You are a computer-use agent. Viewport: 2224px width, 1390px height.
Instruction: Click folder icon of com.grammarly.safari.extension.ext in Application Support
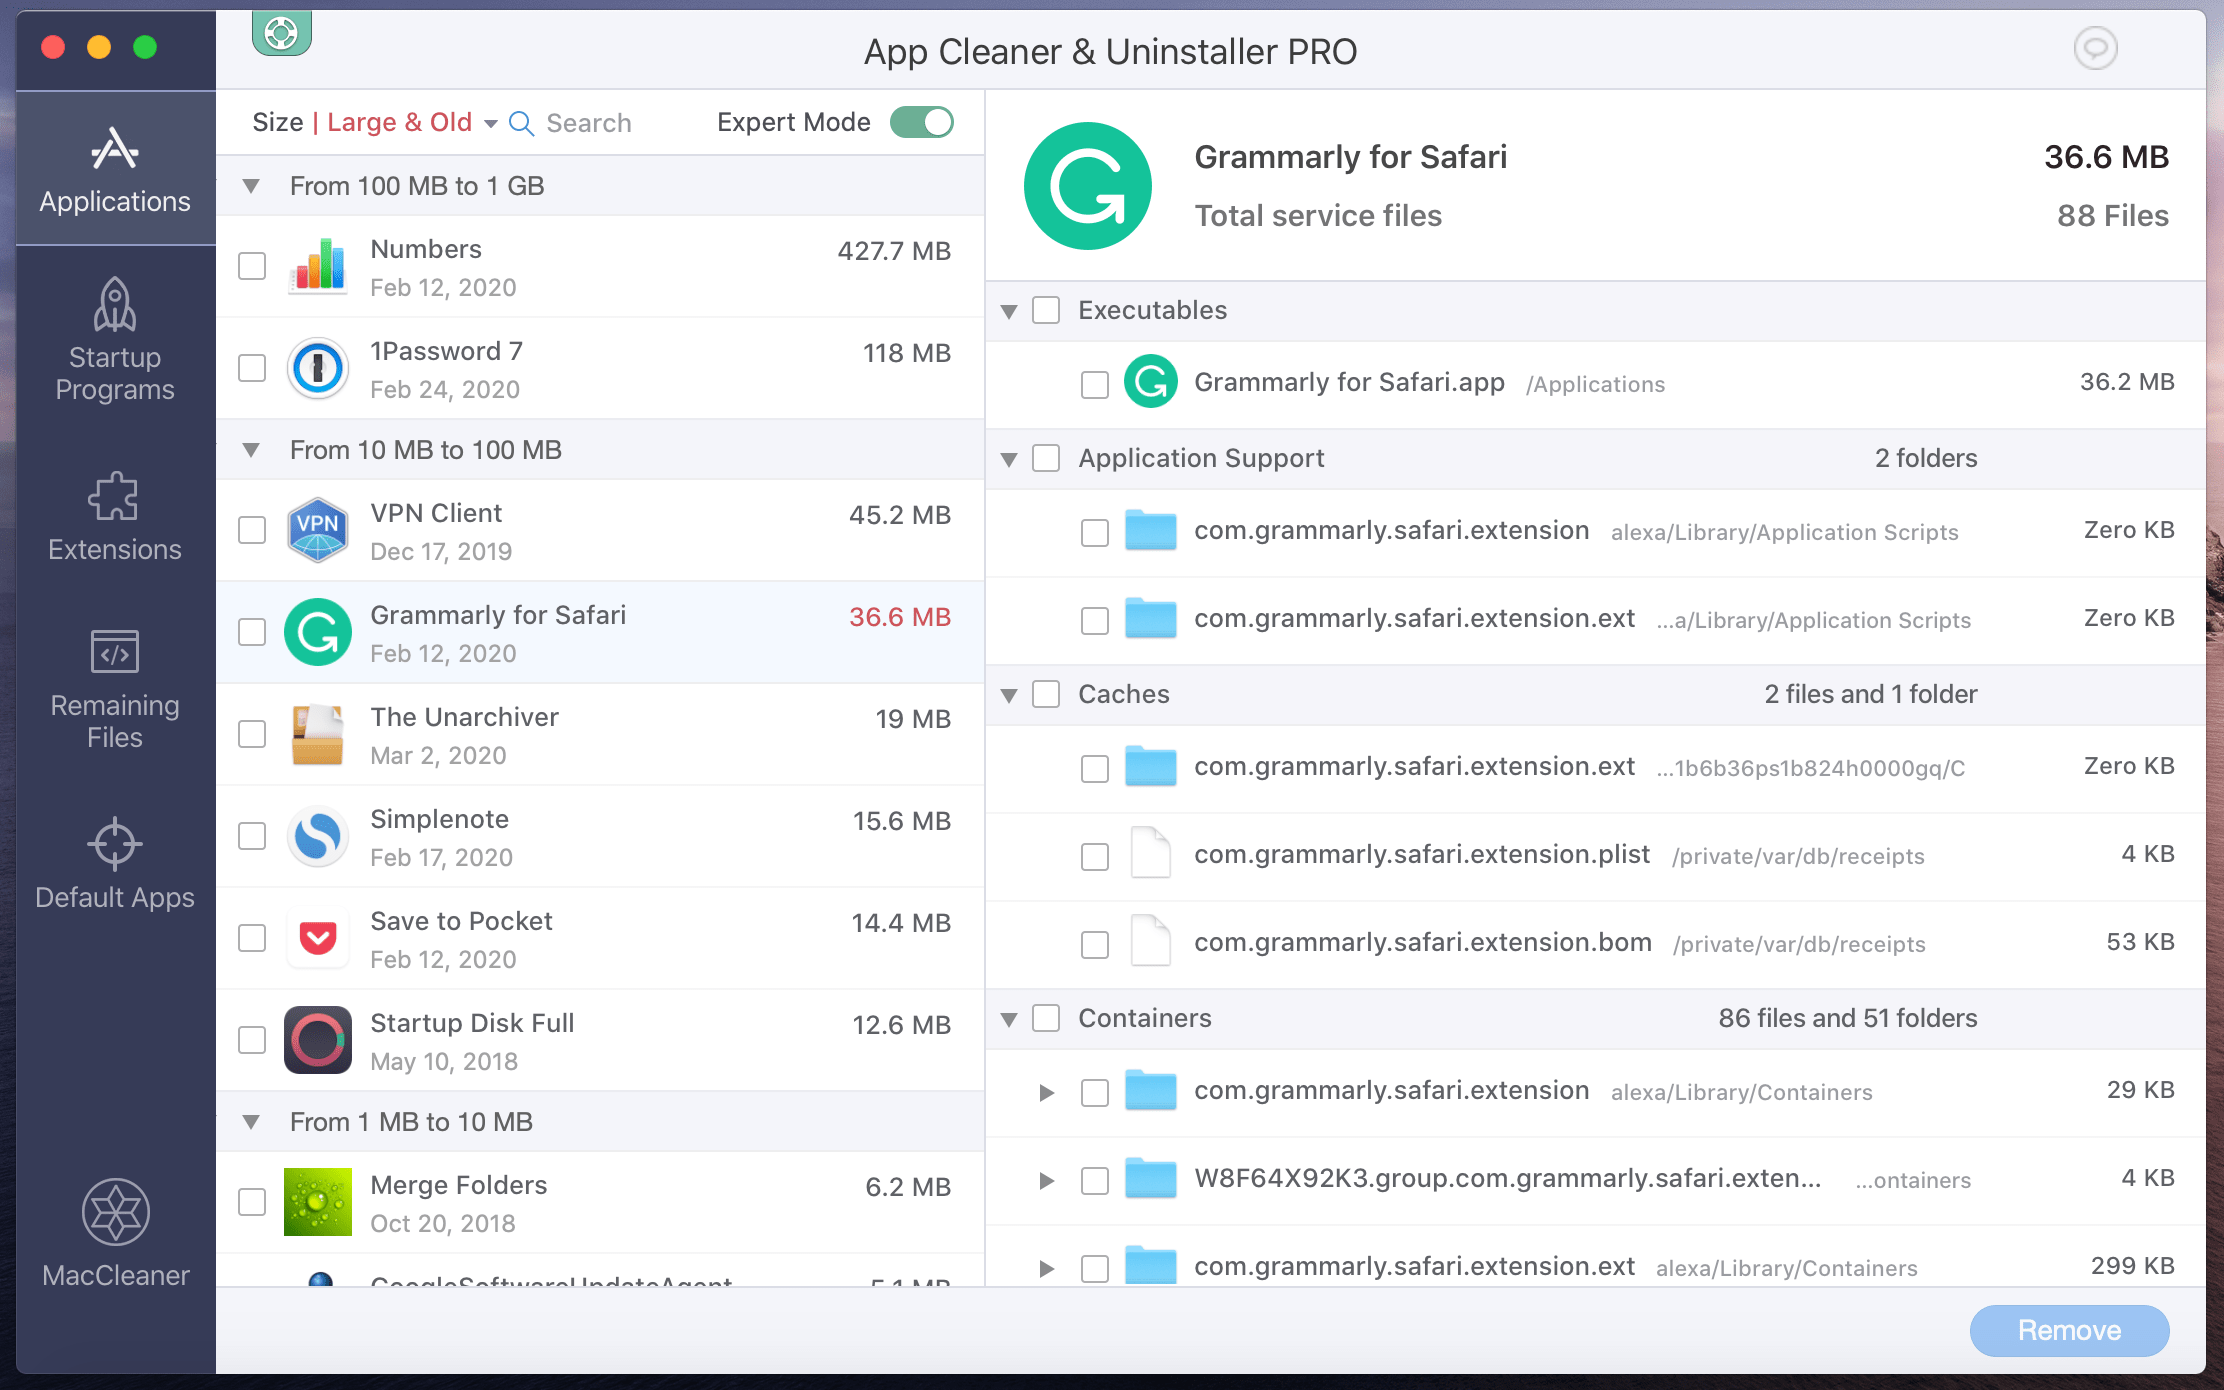[x=1150, y=618]
